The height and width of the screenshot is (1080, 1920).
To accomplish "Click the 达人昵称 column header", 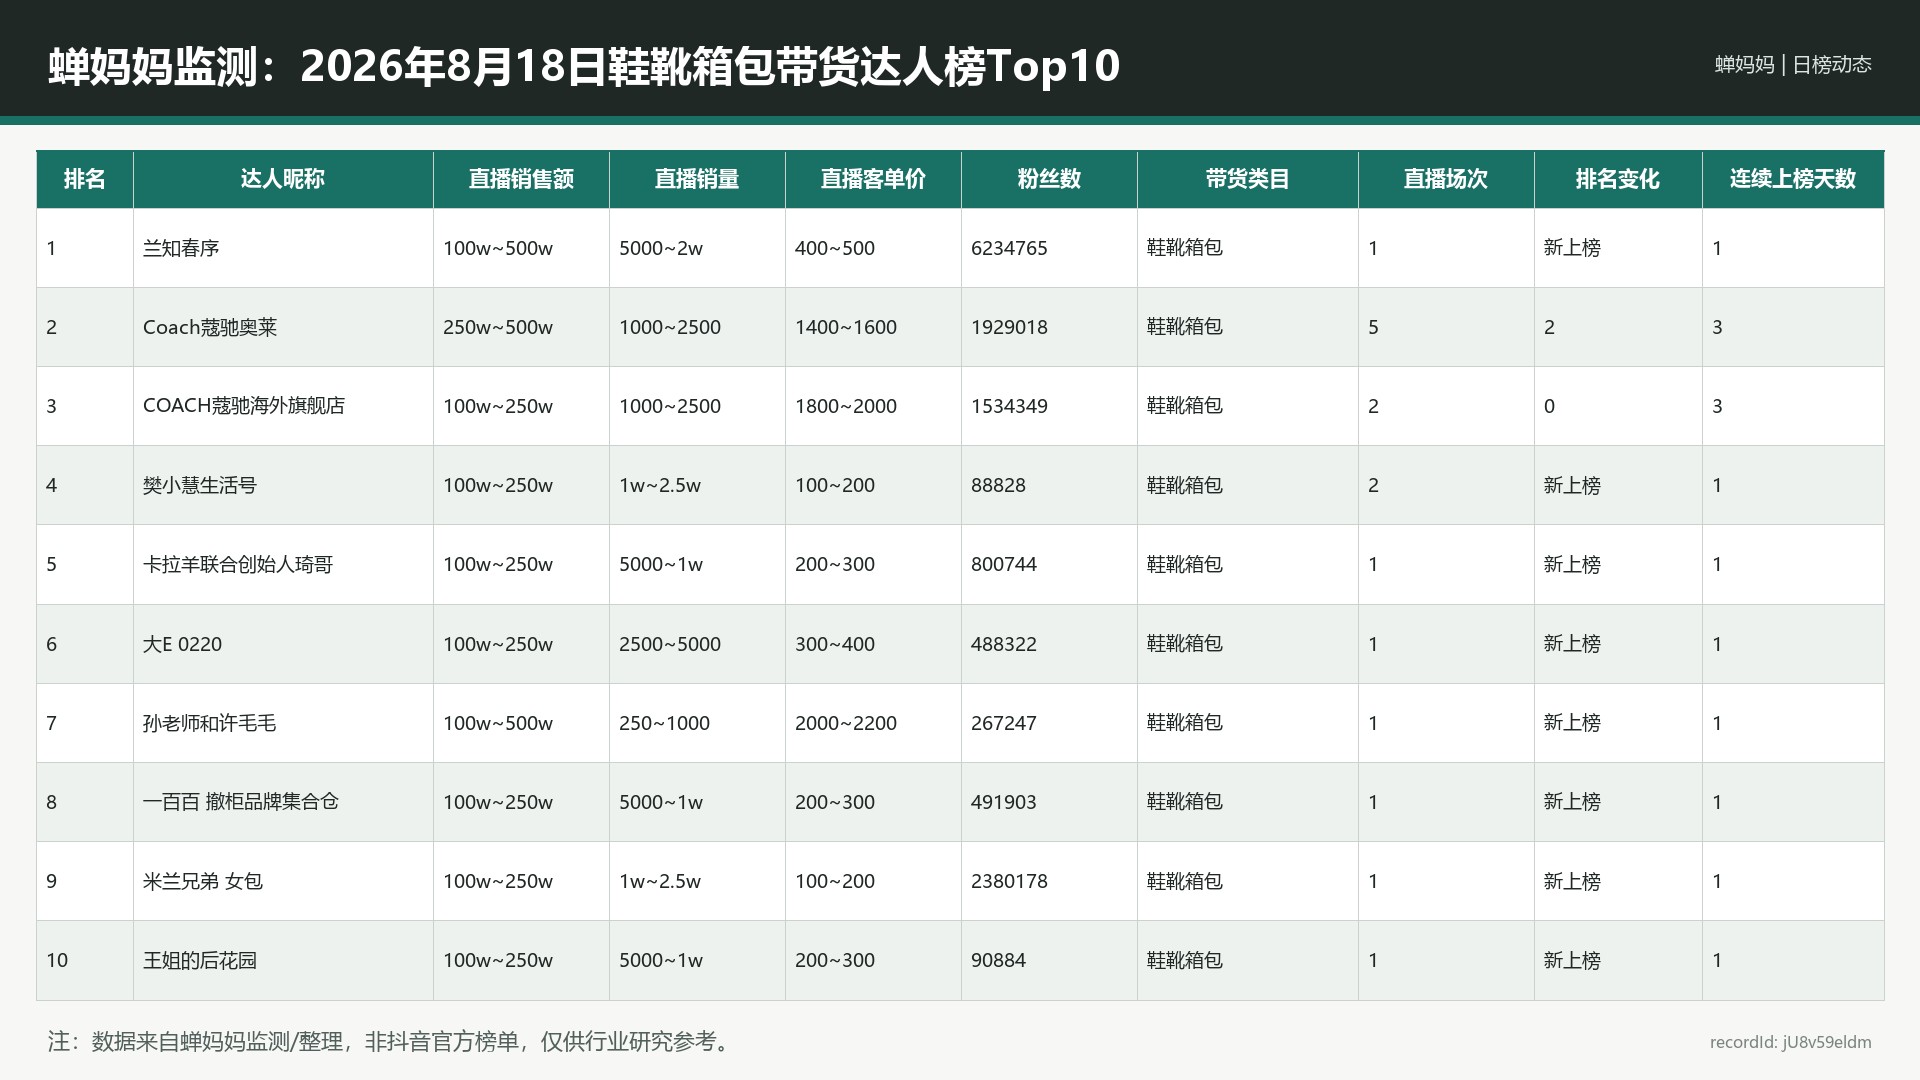I will (283, 179).
